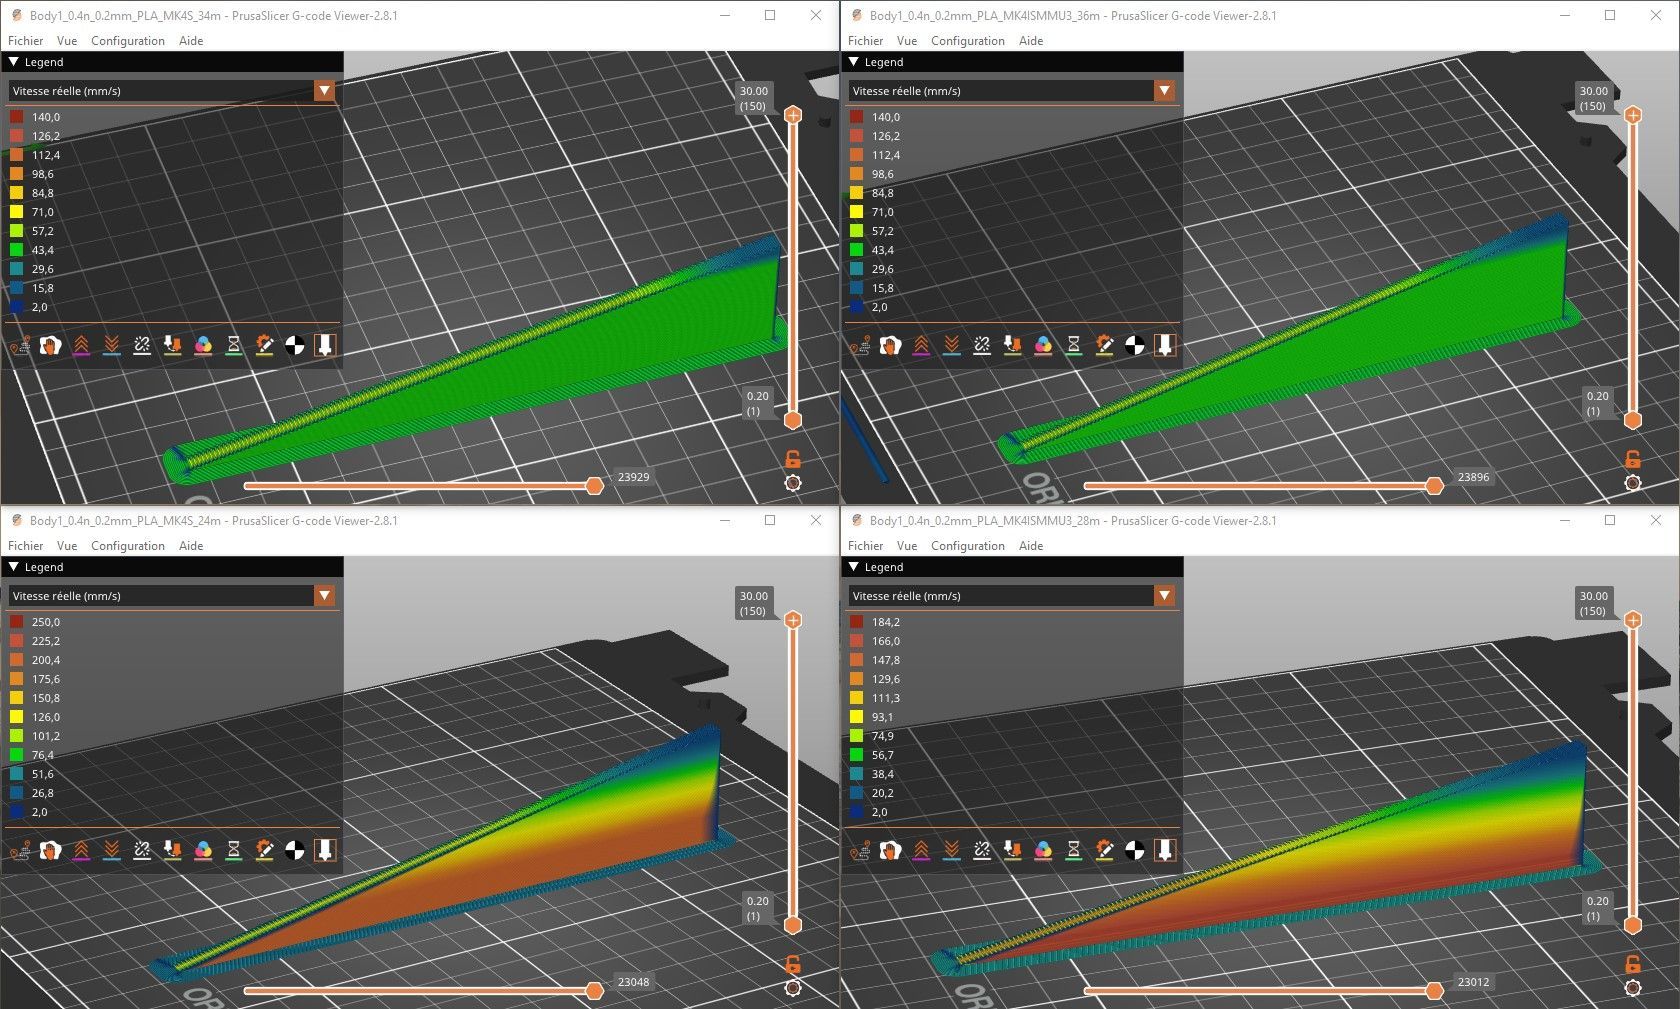Click the top layer slider handle in the MK4S_34m window
This screenshot has height=1009, width=1680.
click(x=793, y=115)
